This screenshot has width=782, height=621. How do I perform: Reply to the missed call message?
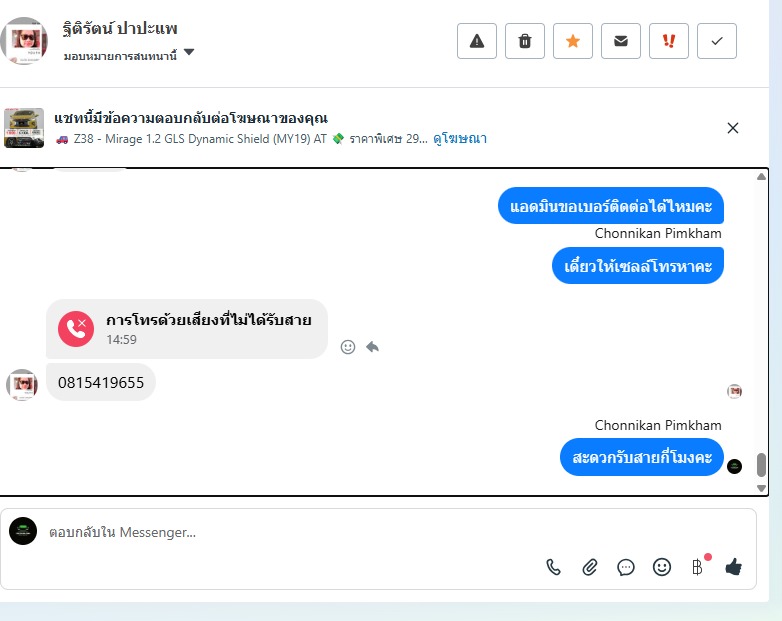click(x=373, y=347)
